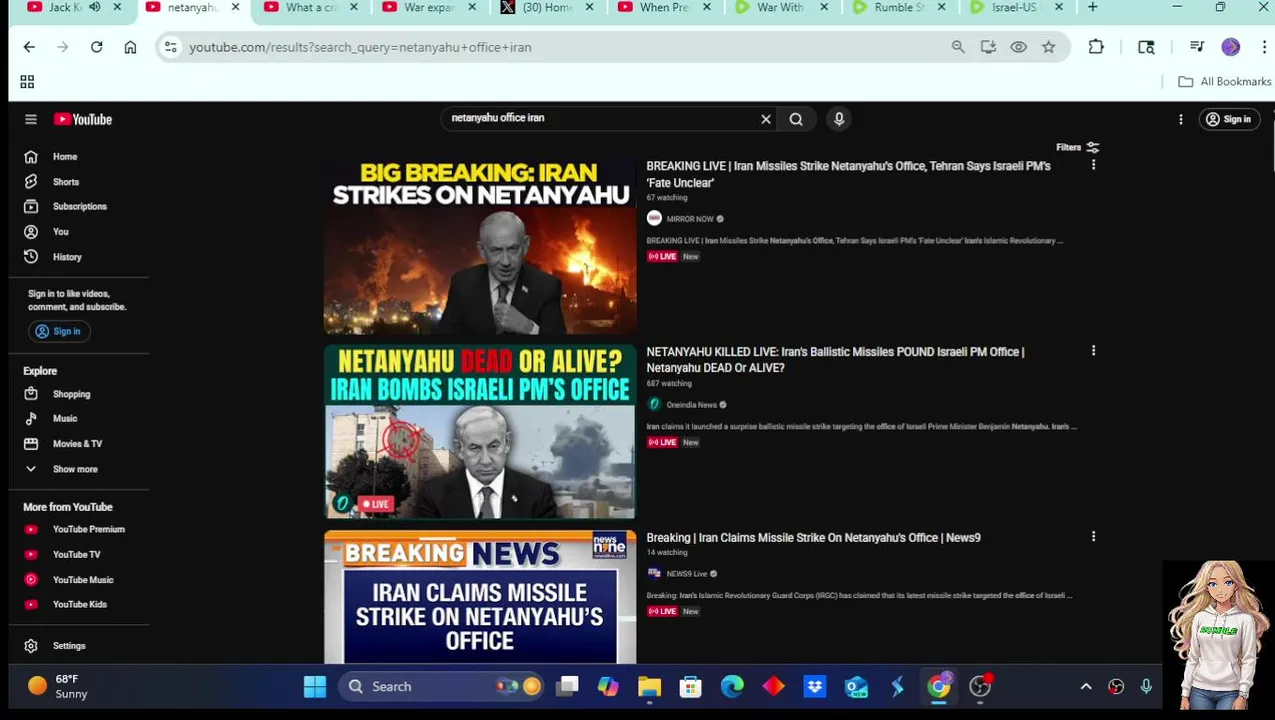Click the YouTube logo
This screenshot has width=1275, height=720.
[83, 119]
